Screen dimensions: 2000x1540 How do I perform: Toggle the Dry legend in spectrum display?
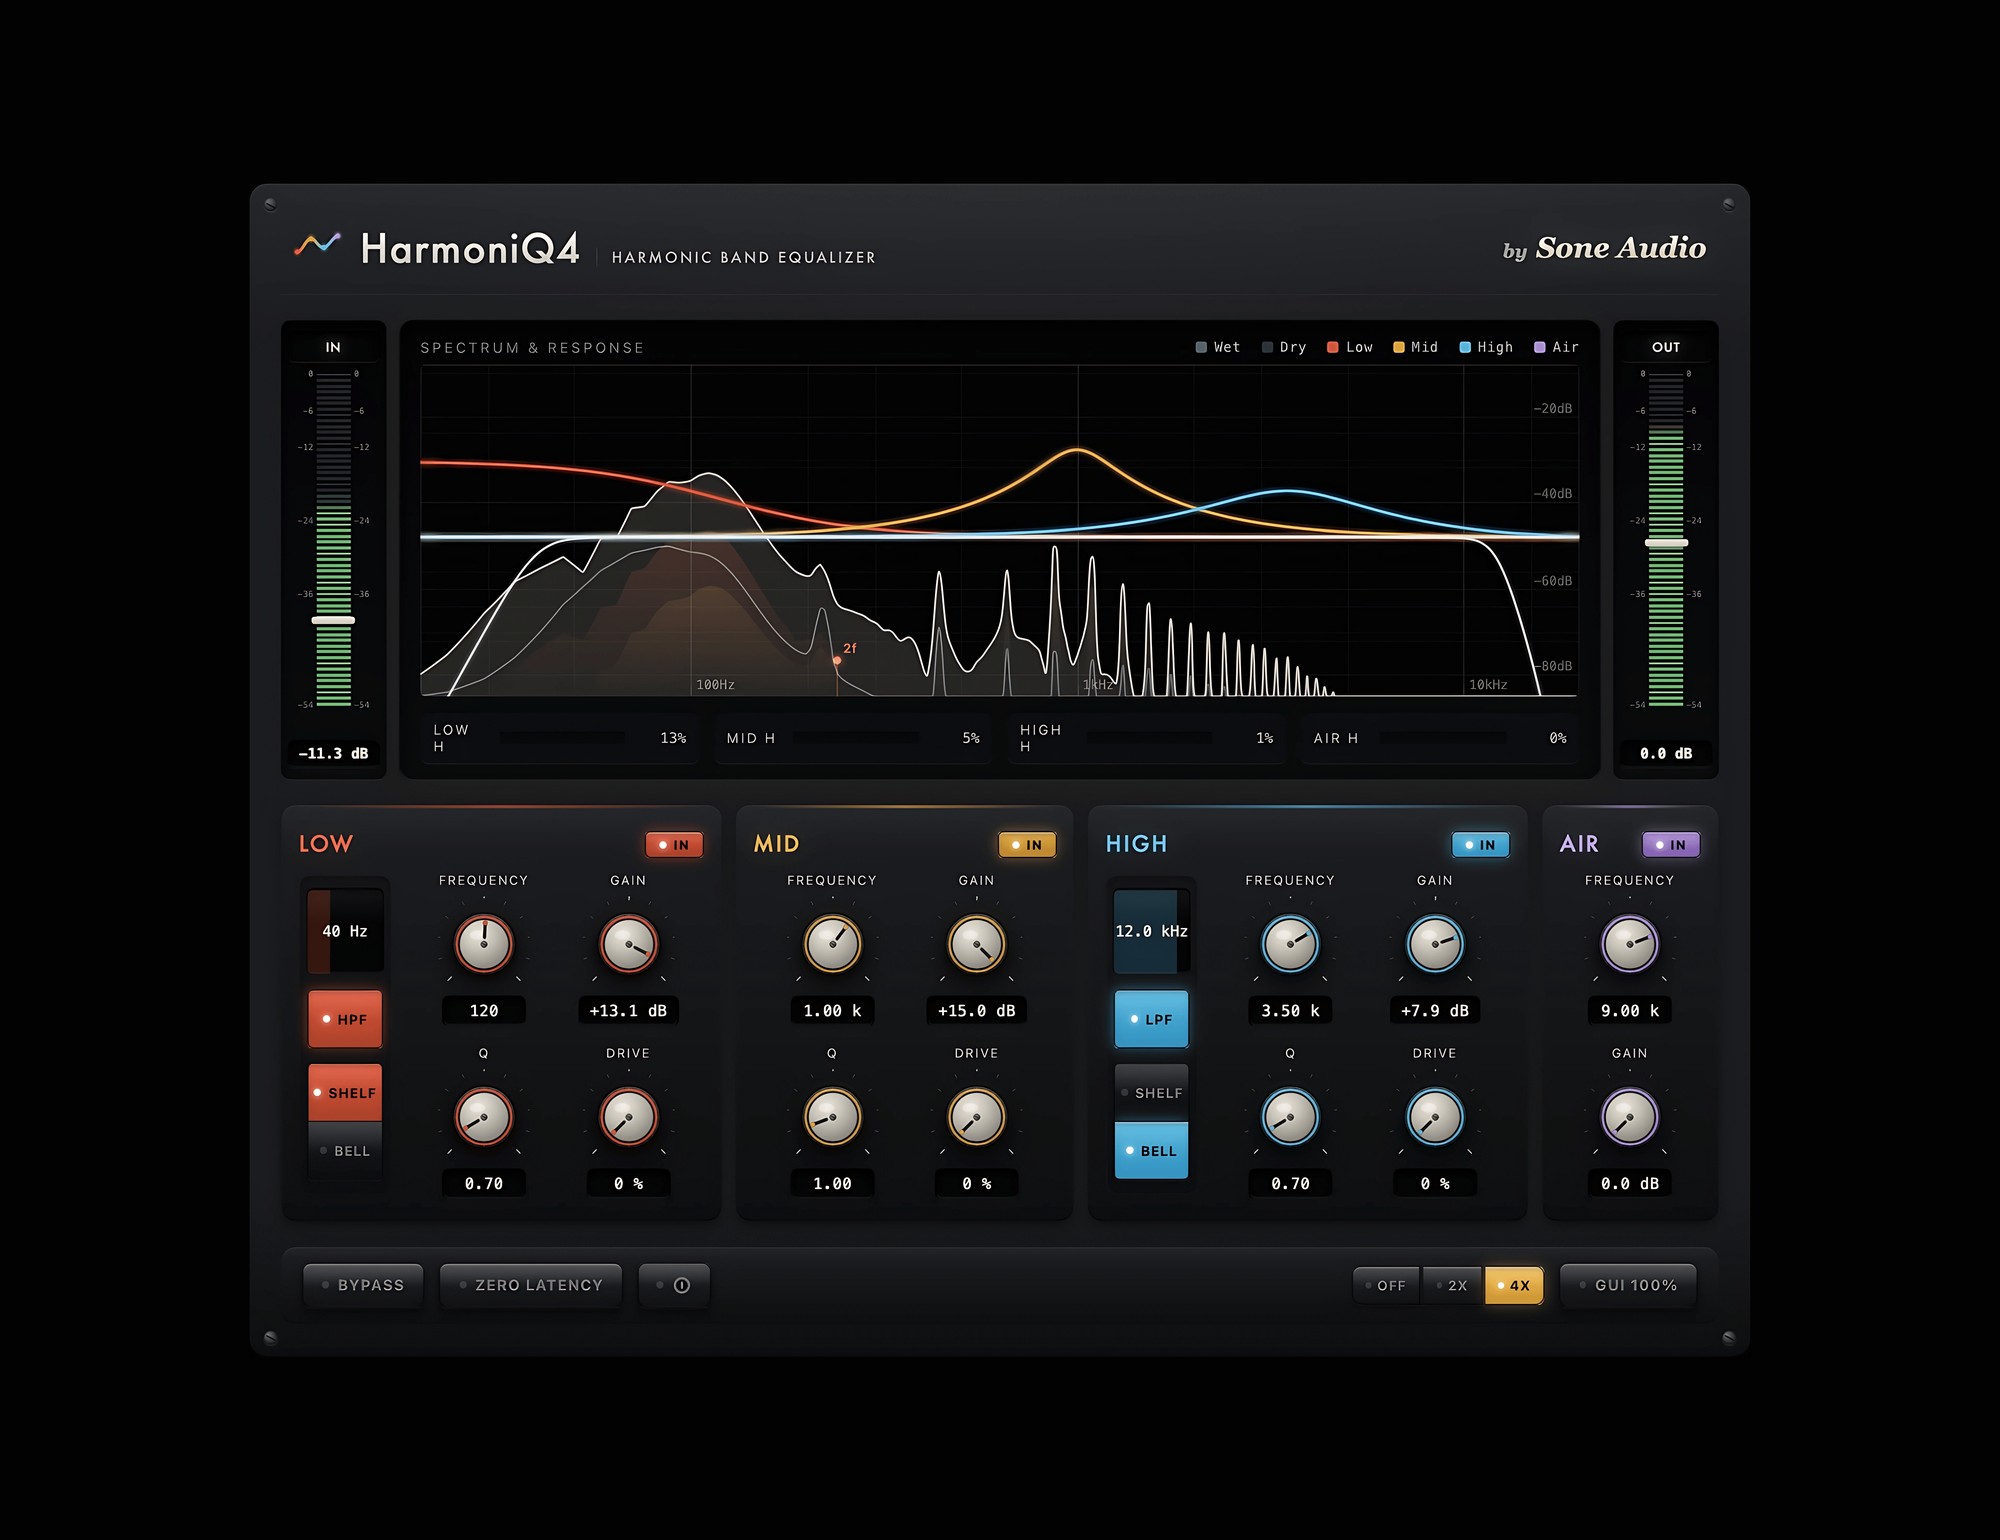[x=1284, y=347]
